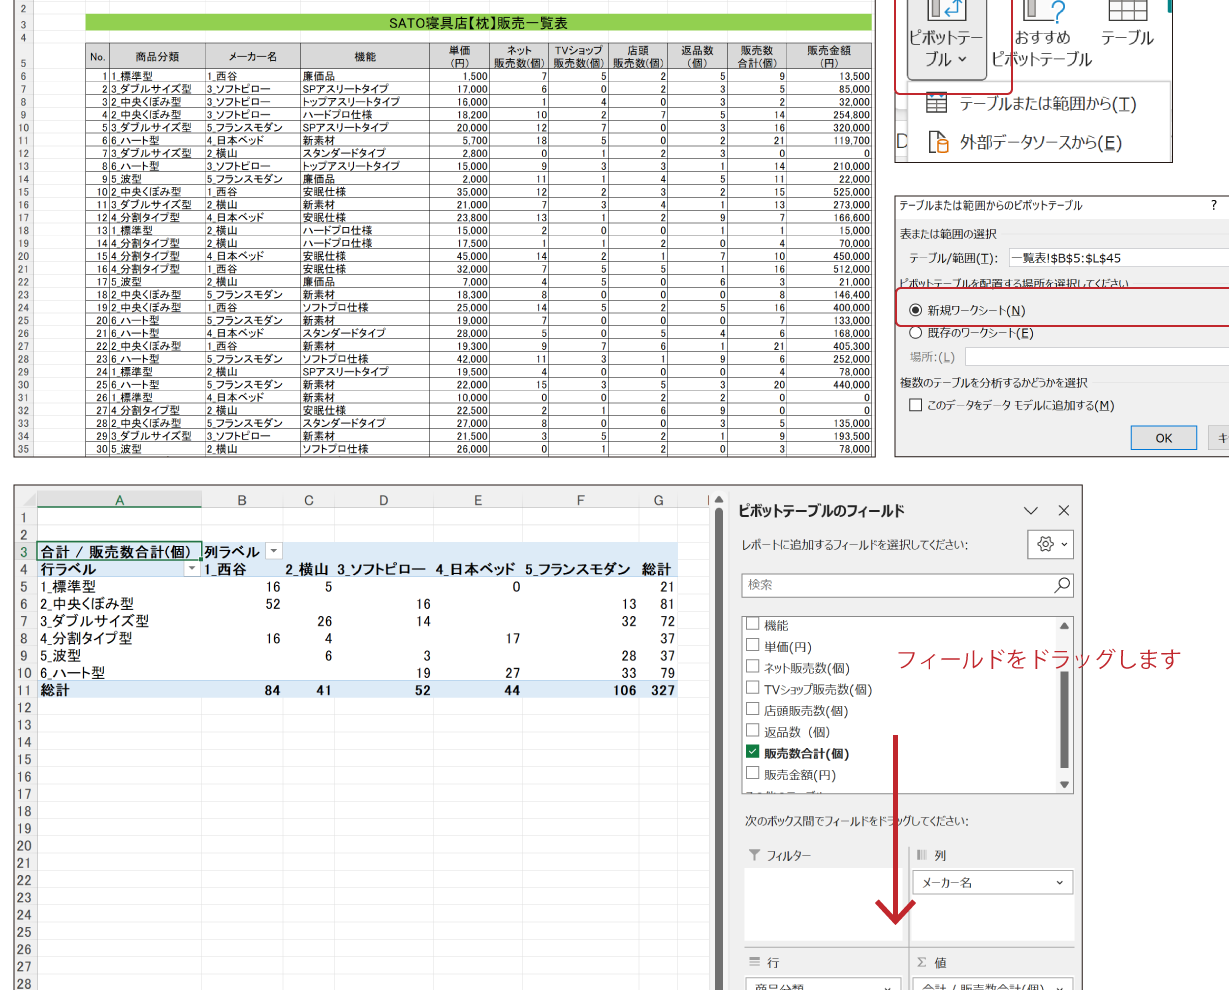Select row 11 header in pivot sheet
Viewport: 1229px width, 990px height.
point(24,690)
